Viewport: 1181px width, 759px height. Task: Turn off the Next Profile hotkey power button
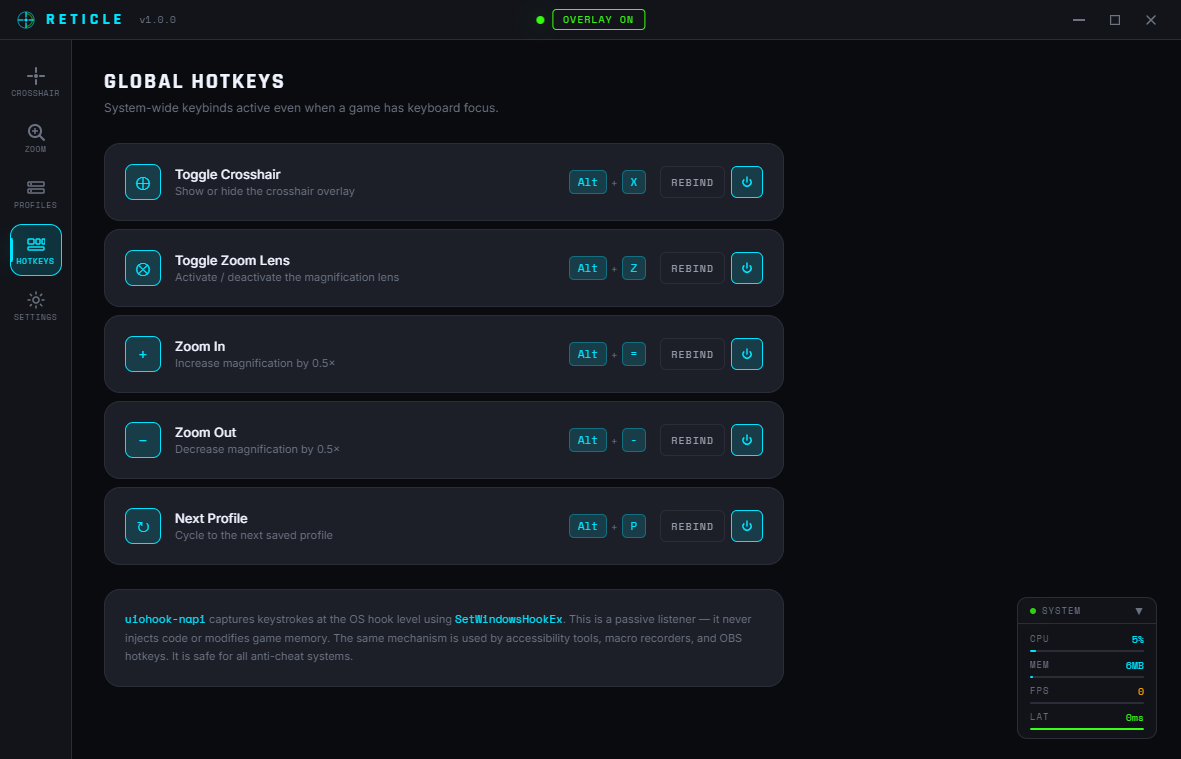[x=747, y=526]
